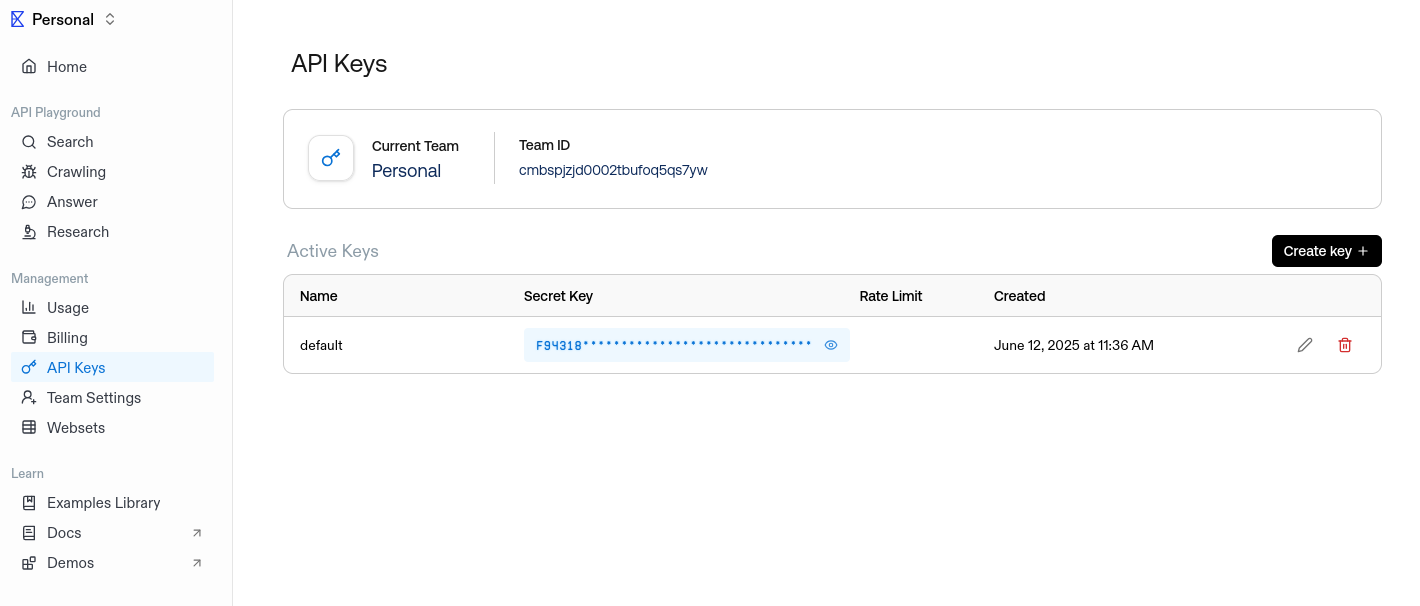Click the Create key button

click(1326, 251)
